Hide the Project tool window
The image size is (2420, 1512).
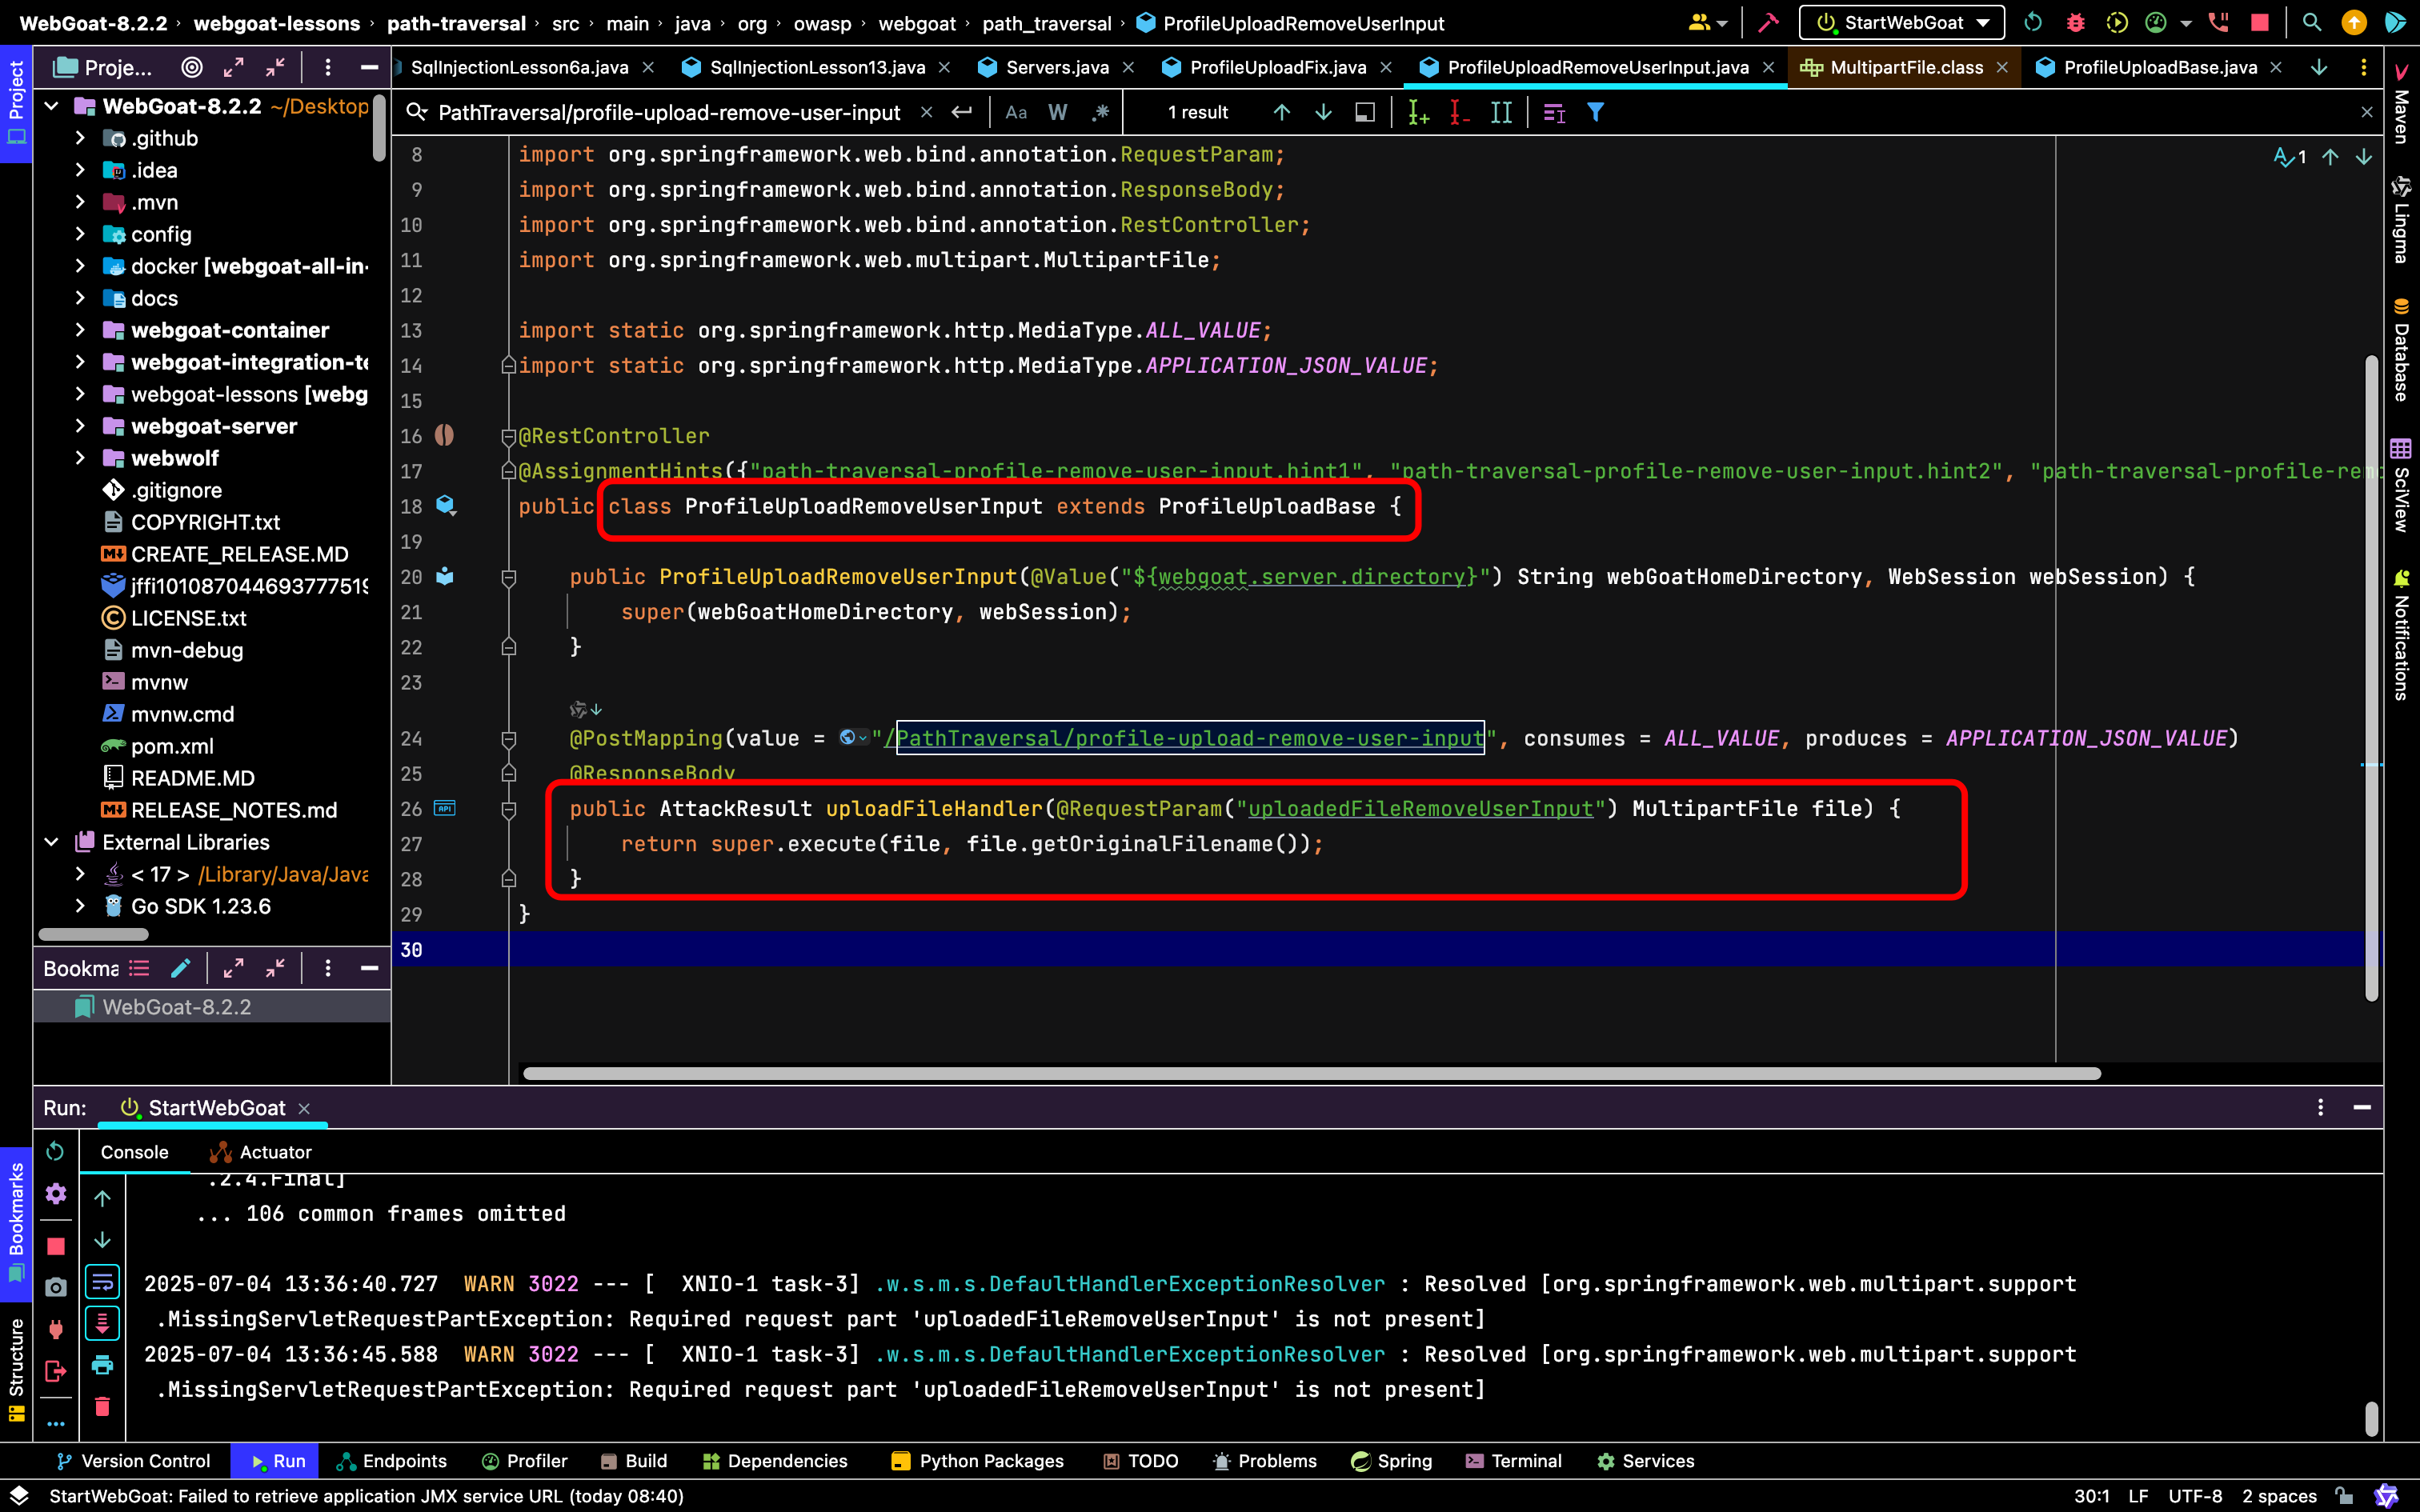[x=369, y=67]
